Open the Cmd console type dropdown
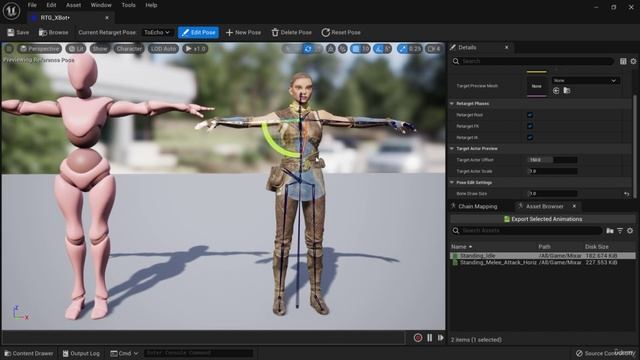This screenshot has width=640, height=360. (x=124, y=353)
